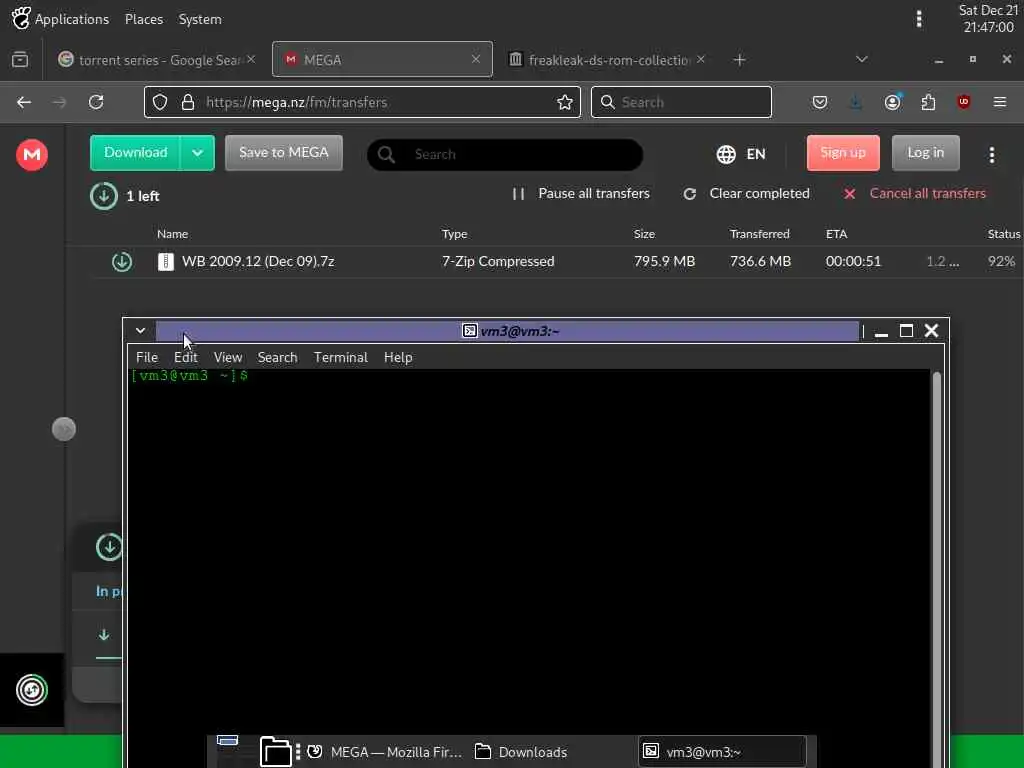Image resolution: width=1024 pixels, height=768 pixels.
Task: Focus the MEGA search field
Action: click(x=505, y=155)
